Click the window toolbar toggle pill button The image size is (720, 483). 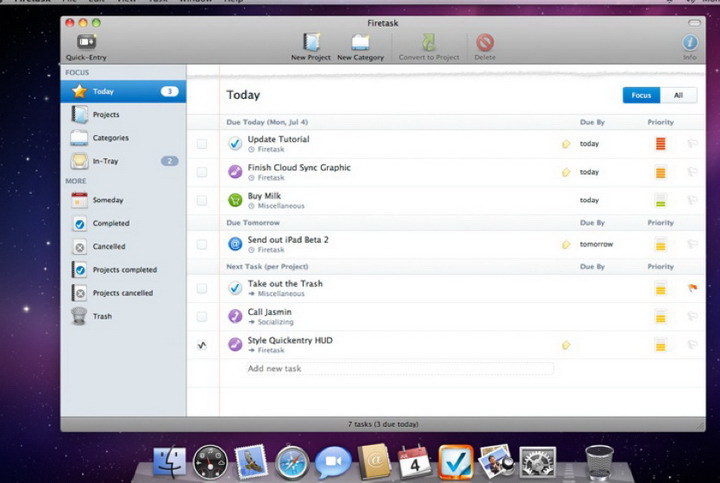[694, 23]
